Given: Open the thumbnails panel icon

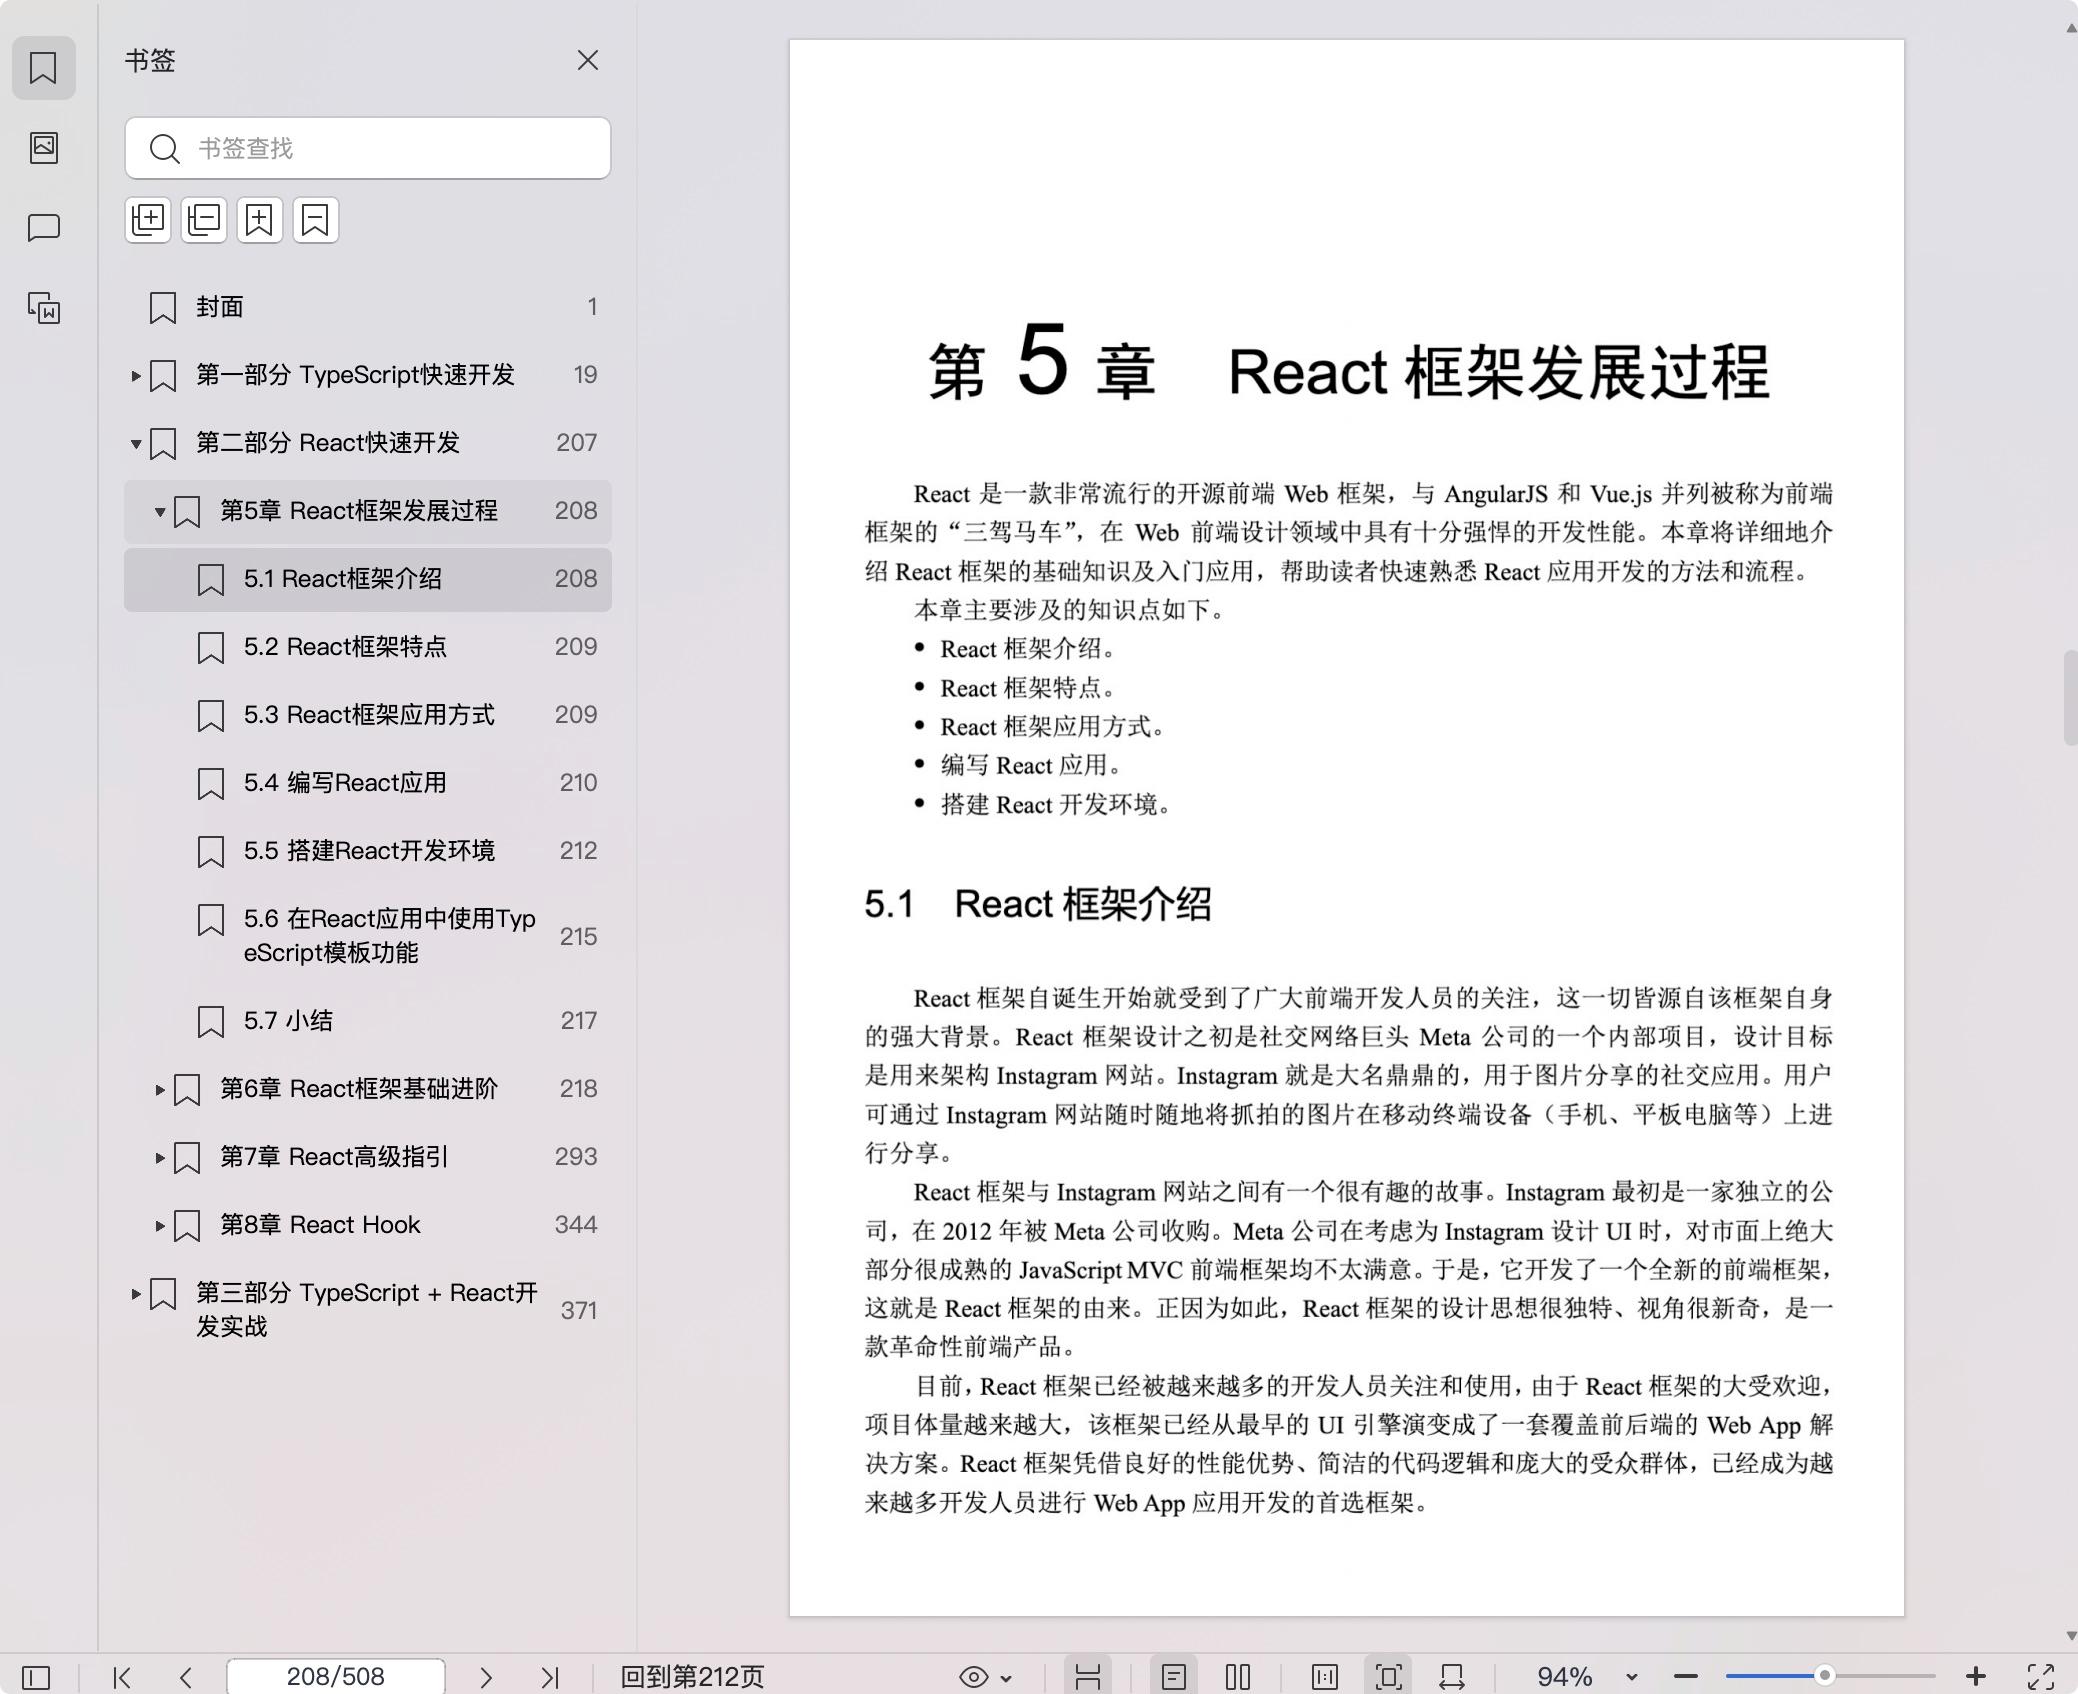Looking at the screenshot, I should pyautogui.click(x=43, y=148).
